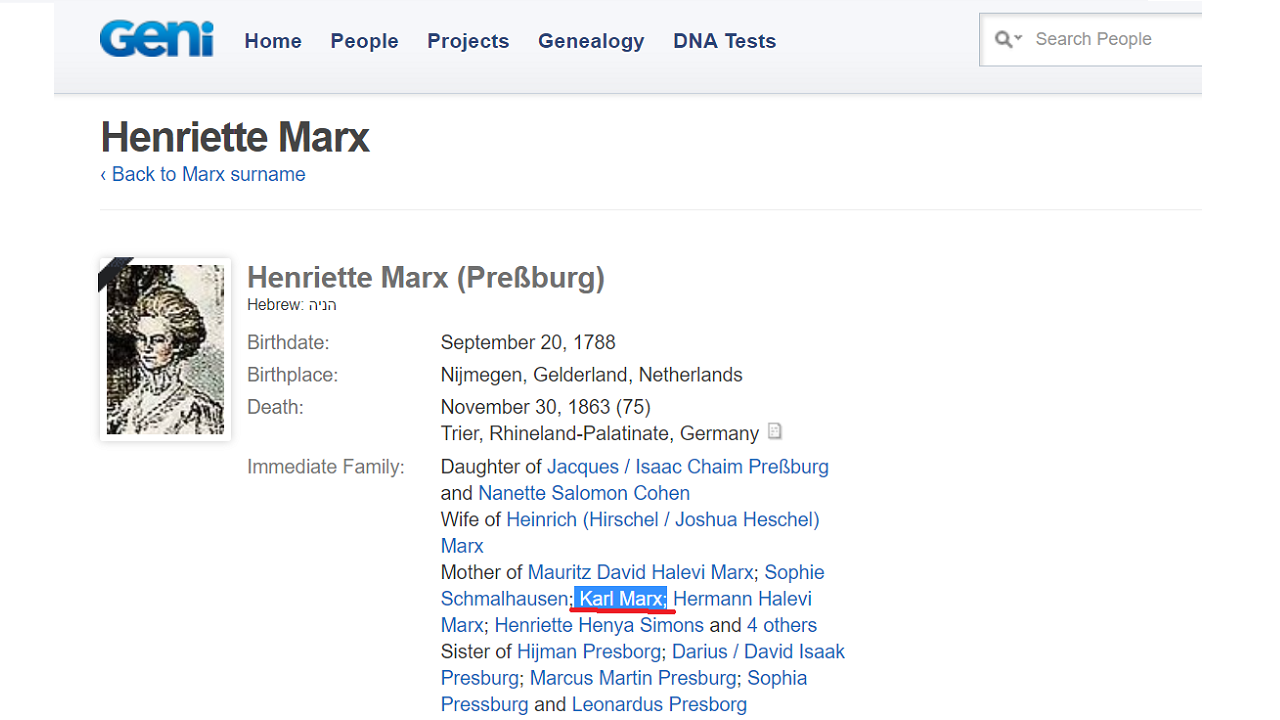Visit Heinrich (Hirschel / Joshua Heschel) profile
The height and width of the screenshot is (720, 1280).
click(x=662, y=520)
